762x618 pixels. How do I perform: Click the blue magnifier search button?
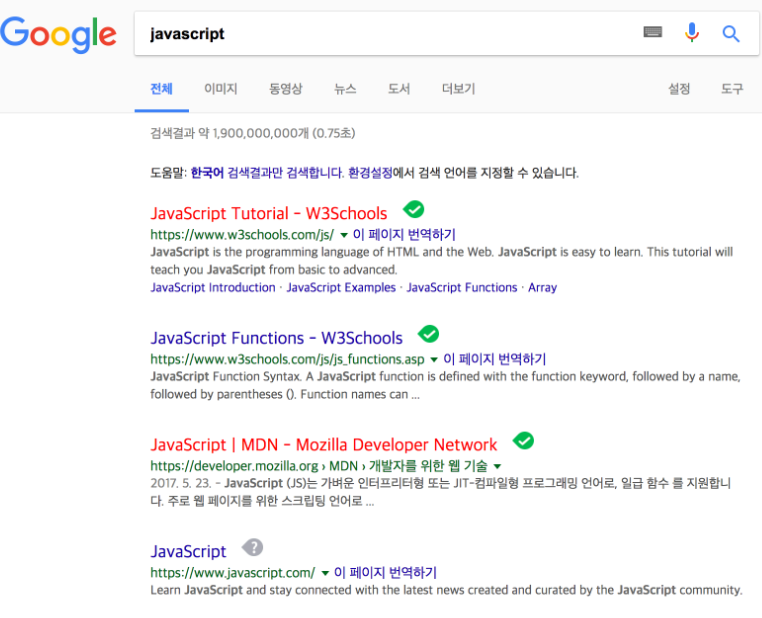731,34
